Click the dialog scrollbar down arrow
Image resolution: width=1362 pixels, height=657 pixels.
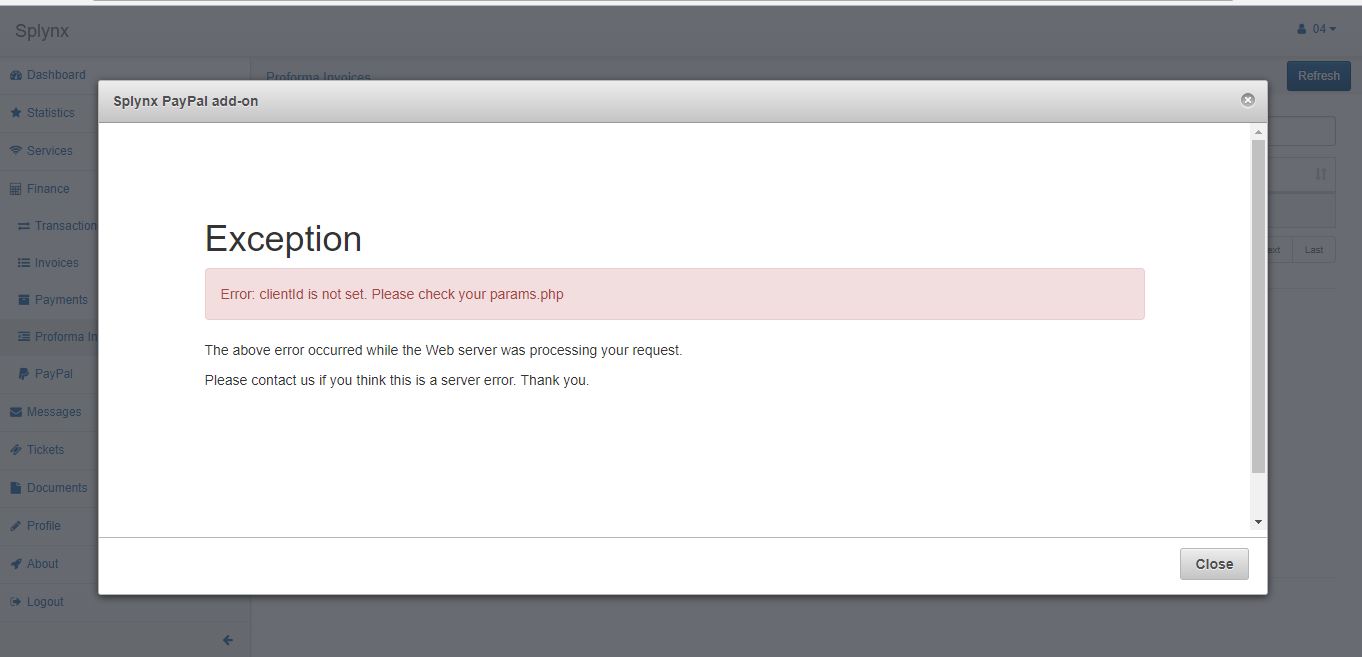[x=1258, y=522]
